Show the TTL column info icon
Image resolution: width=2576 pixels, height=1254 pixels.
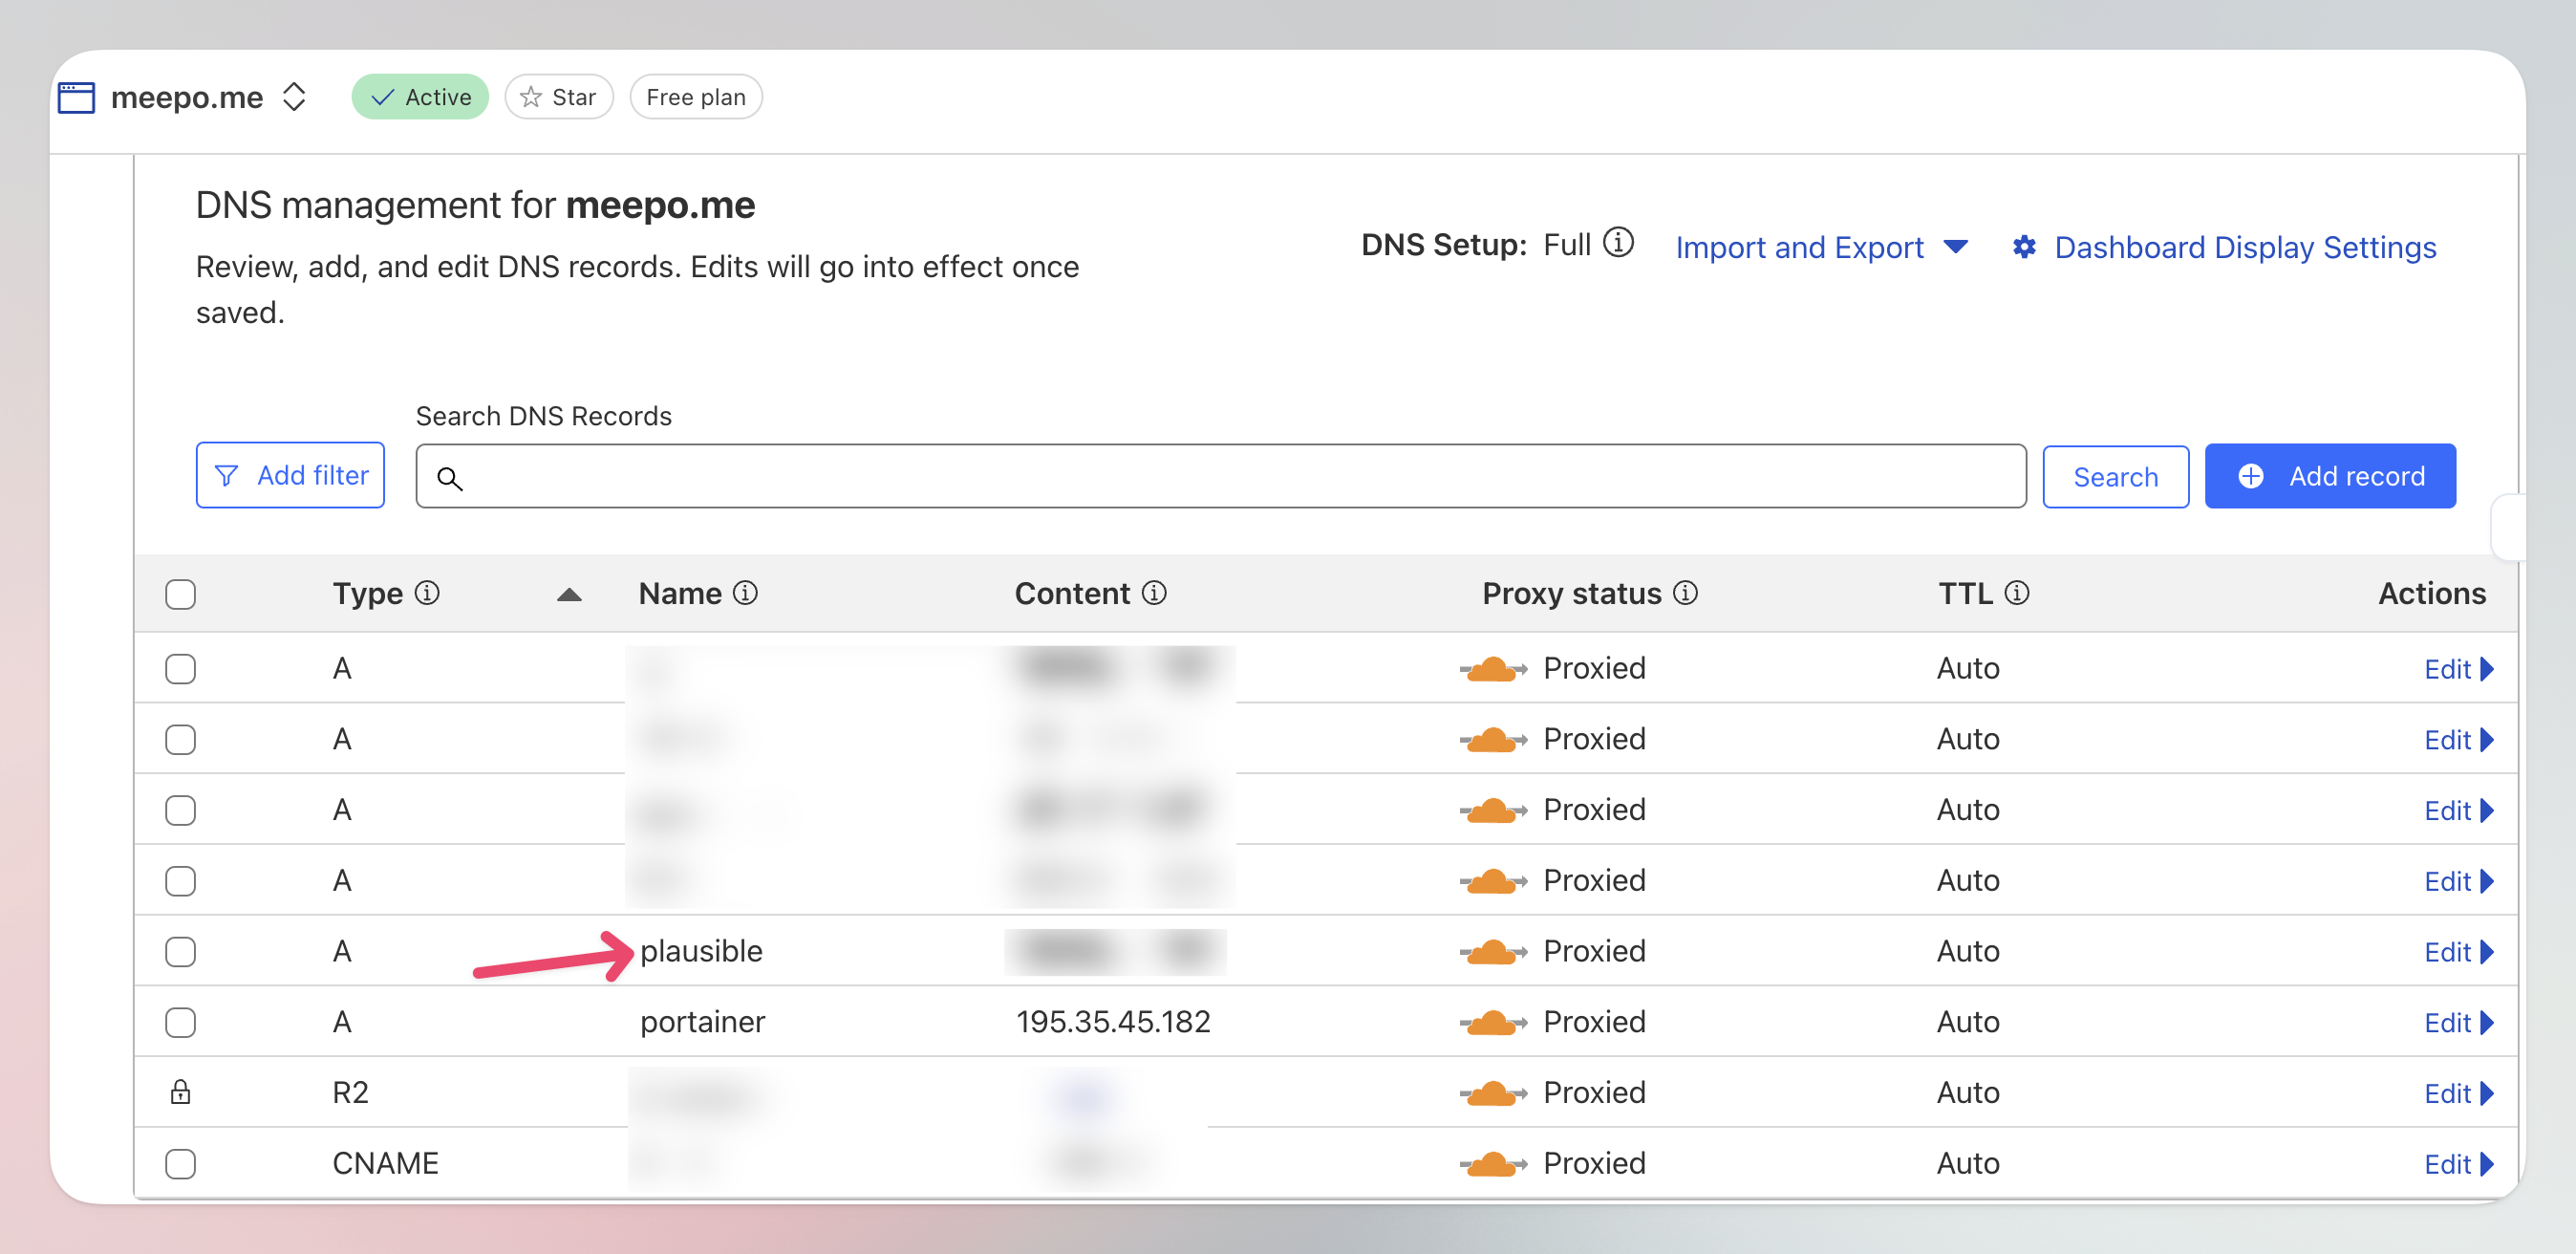[2017, 593]
